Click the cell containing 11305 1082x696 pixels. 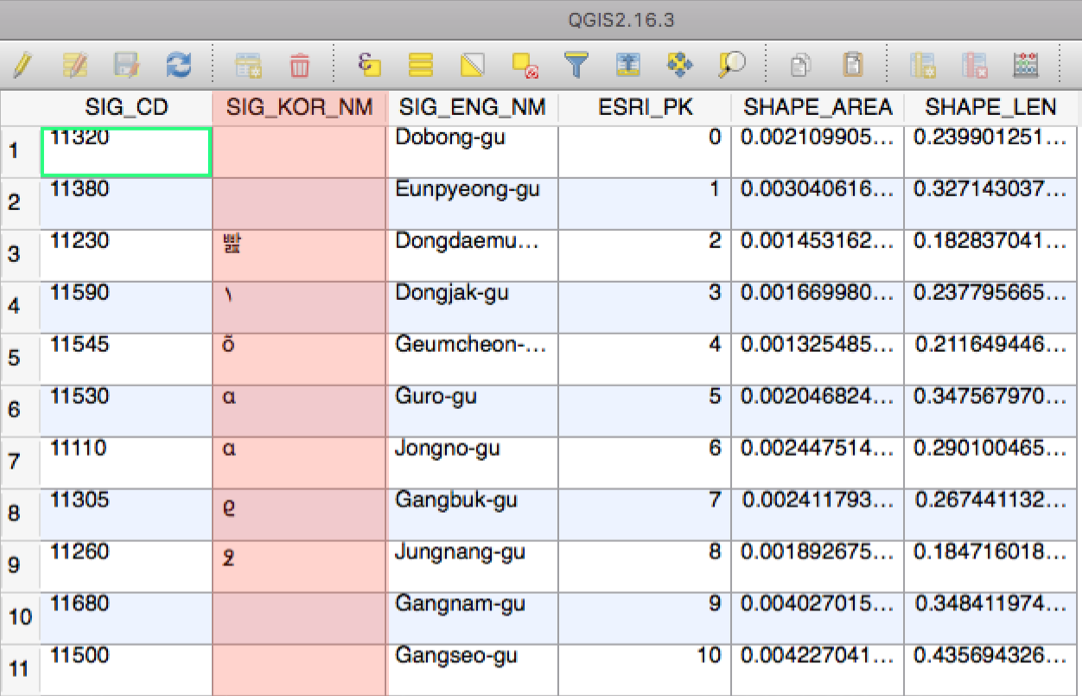pos(126,514)
